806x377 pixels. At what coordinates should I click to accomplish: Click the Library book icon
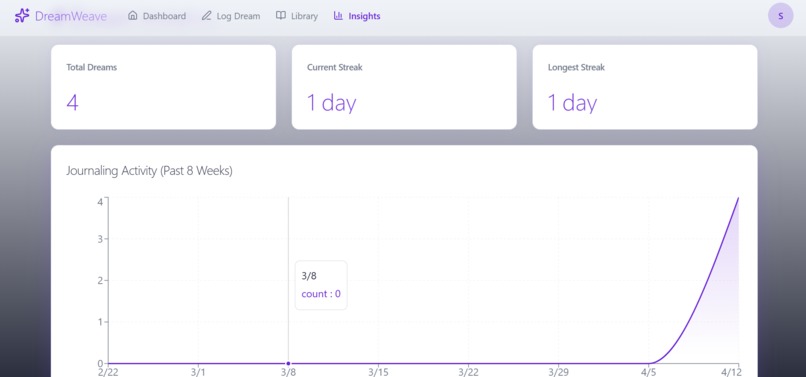click(x=281, y=15)
